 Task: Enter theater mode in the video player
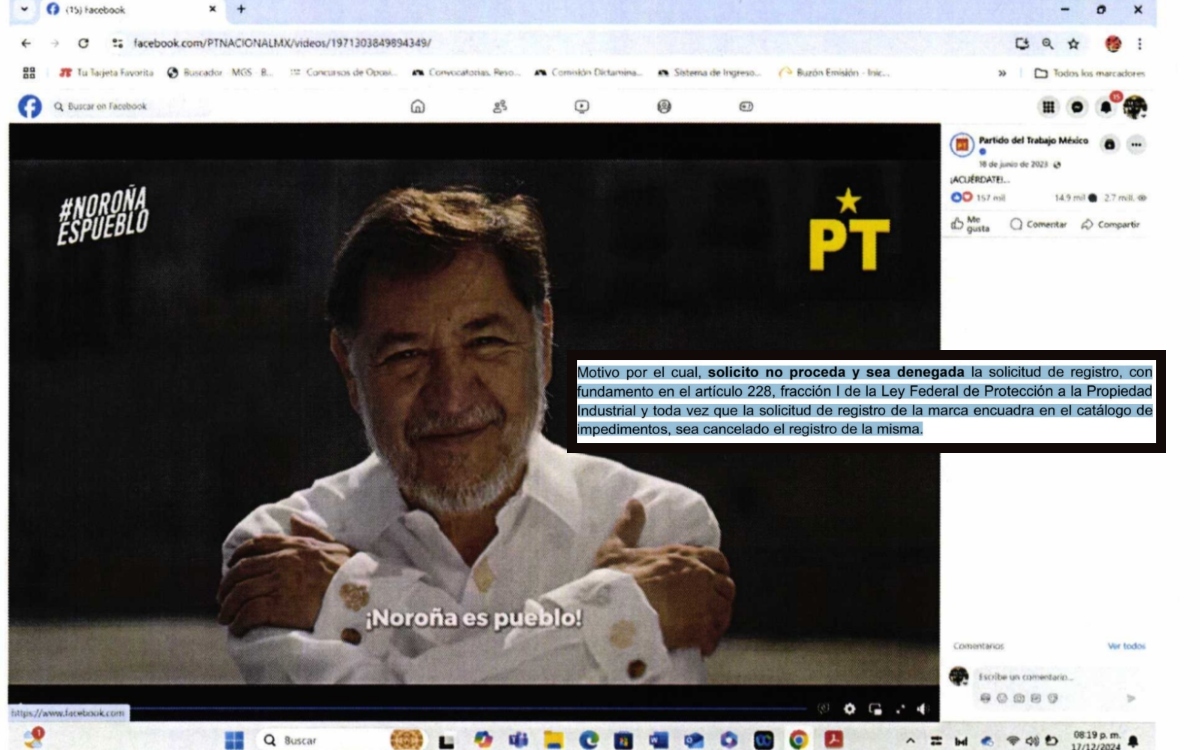coord(876,708)
